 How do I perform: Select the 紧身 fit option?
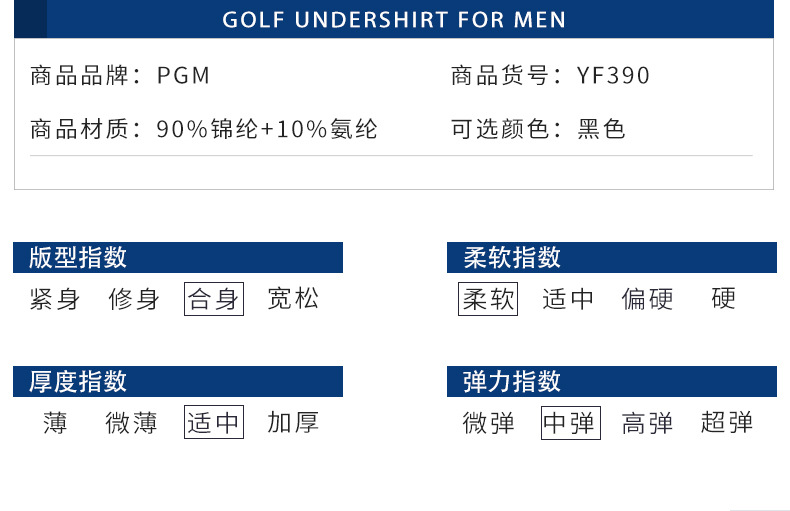55,299
